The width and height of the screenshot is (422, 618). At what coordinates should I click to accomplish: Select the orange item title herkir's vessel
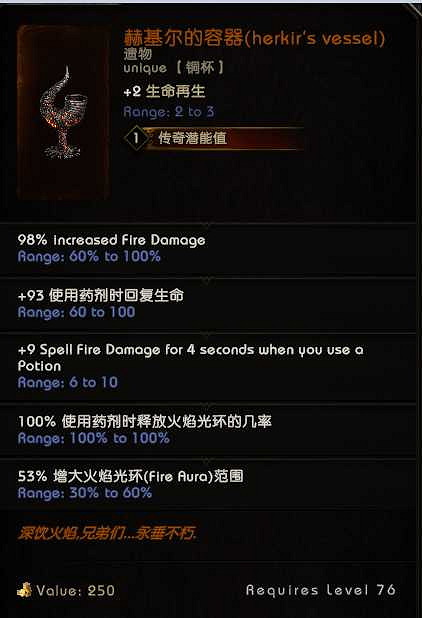point(255,38)
